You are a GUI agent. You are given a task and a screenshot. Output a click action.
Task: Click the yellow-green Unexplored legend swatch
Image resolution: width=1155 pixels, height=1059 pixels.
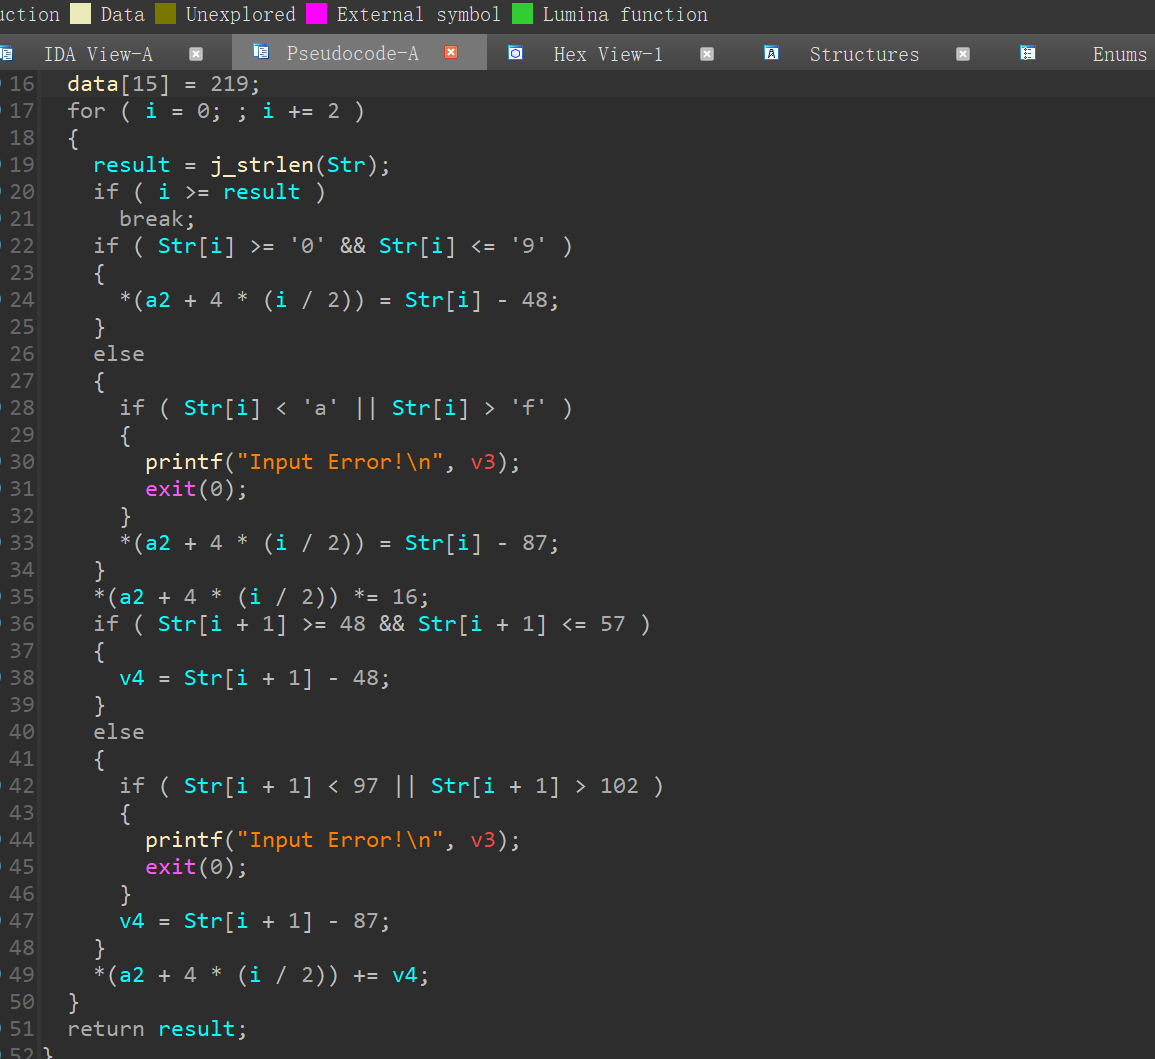166,14
